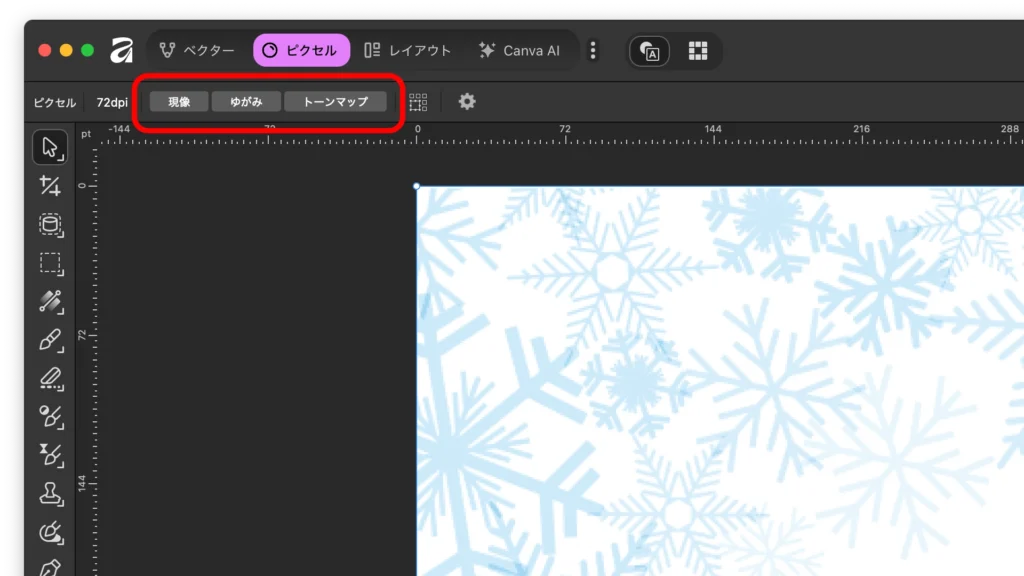Open the Canva AI tab
Image resolution: width=1024 pixels, height=576 pixels.
pyautogui.click(x=519, y=50)
